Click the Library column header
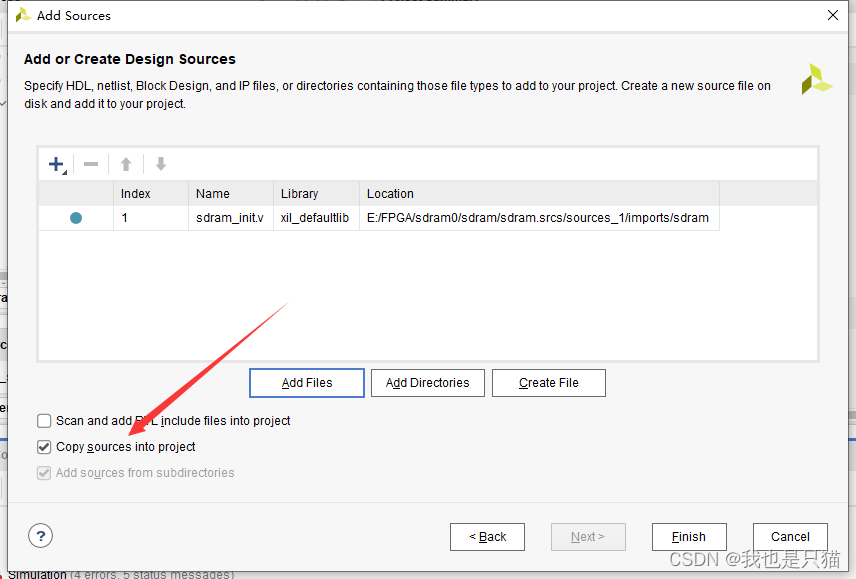The height and width of the screenshot is (579, 856). tap(316, 194)
